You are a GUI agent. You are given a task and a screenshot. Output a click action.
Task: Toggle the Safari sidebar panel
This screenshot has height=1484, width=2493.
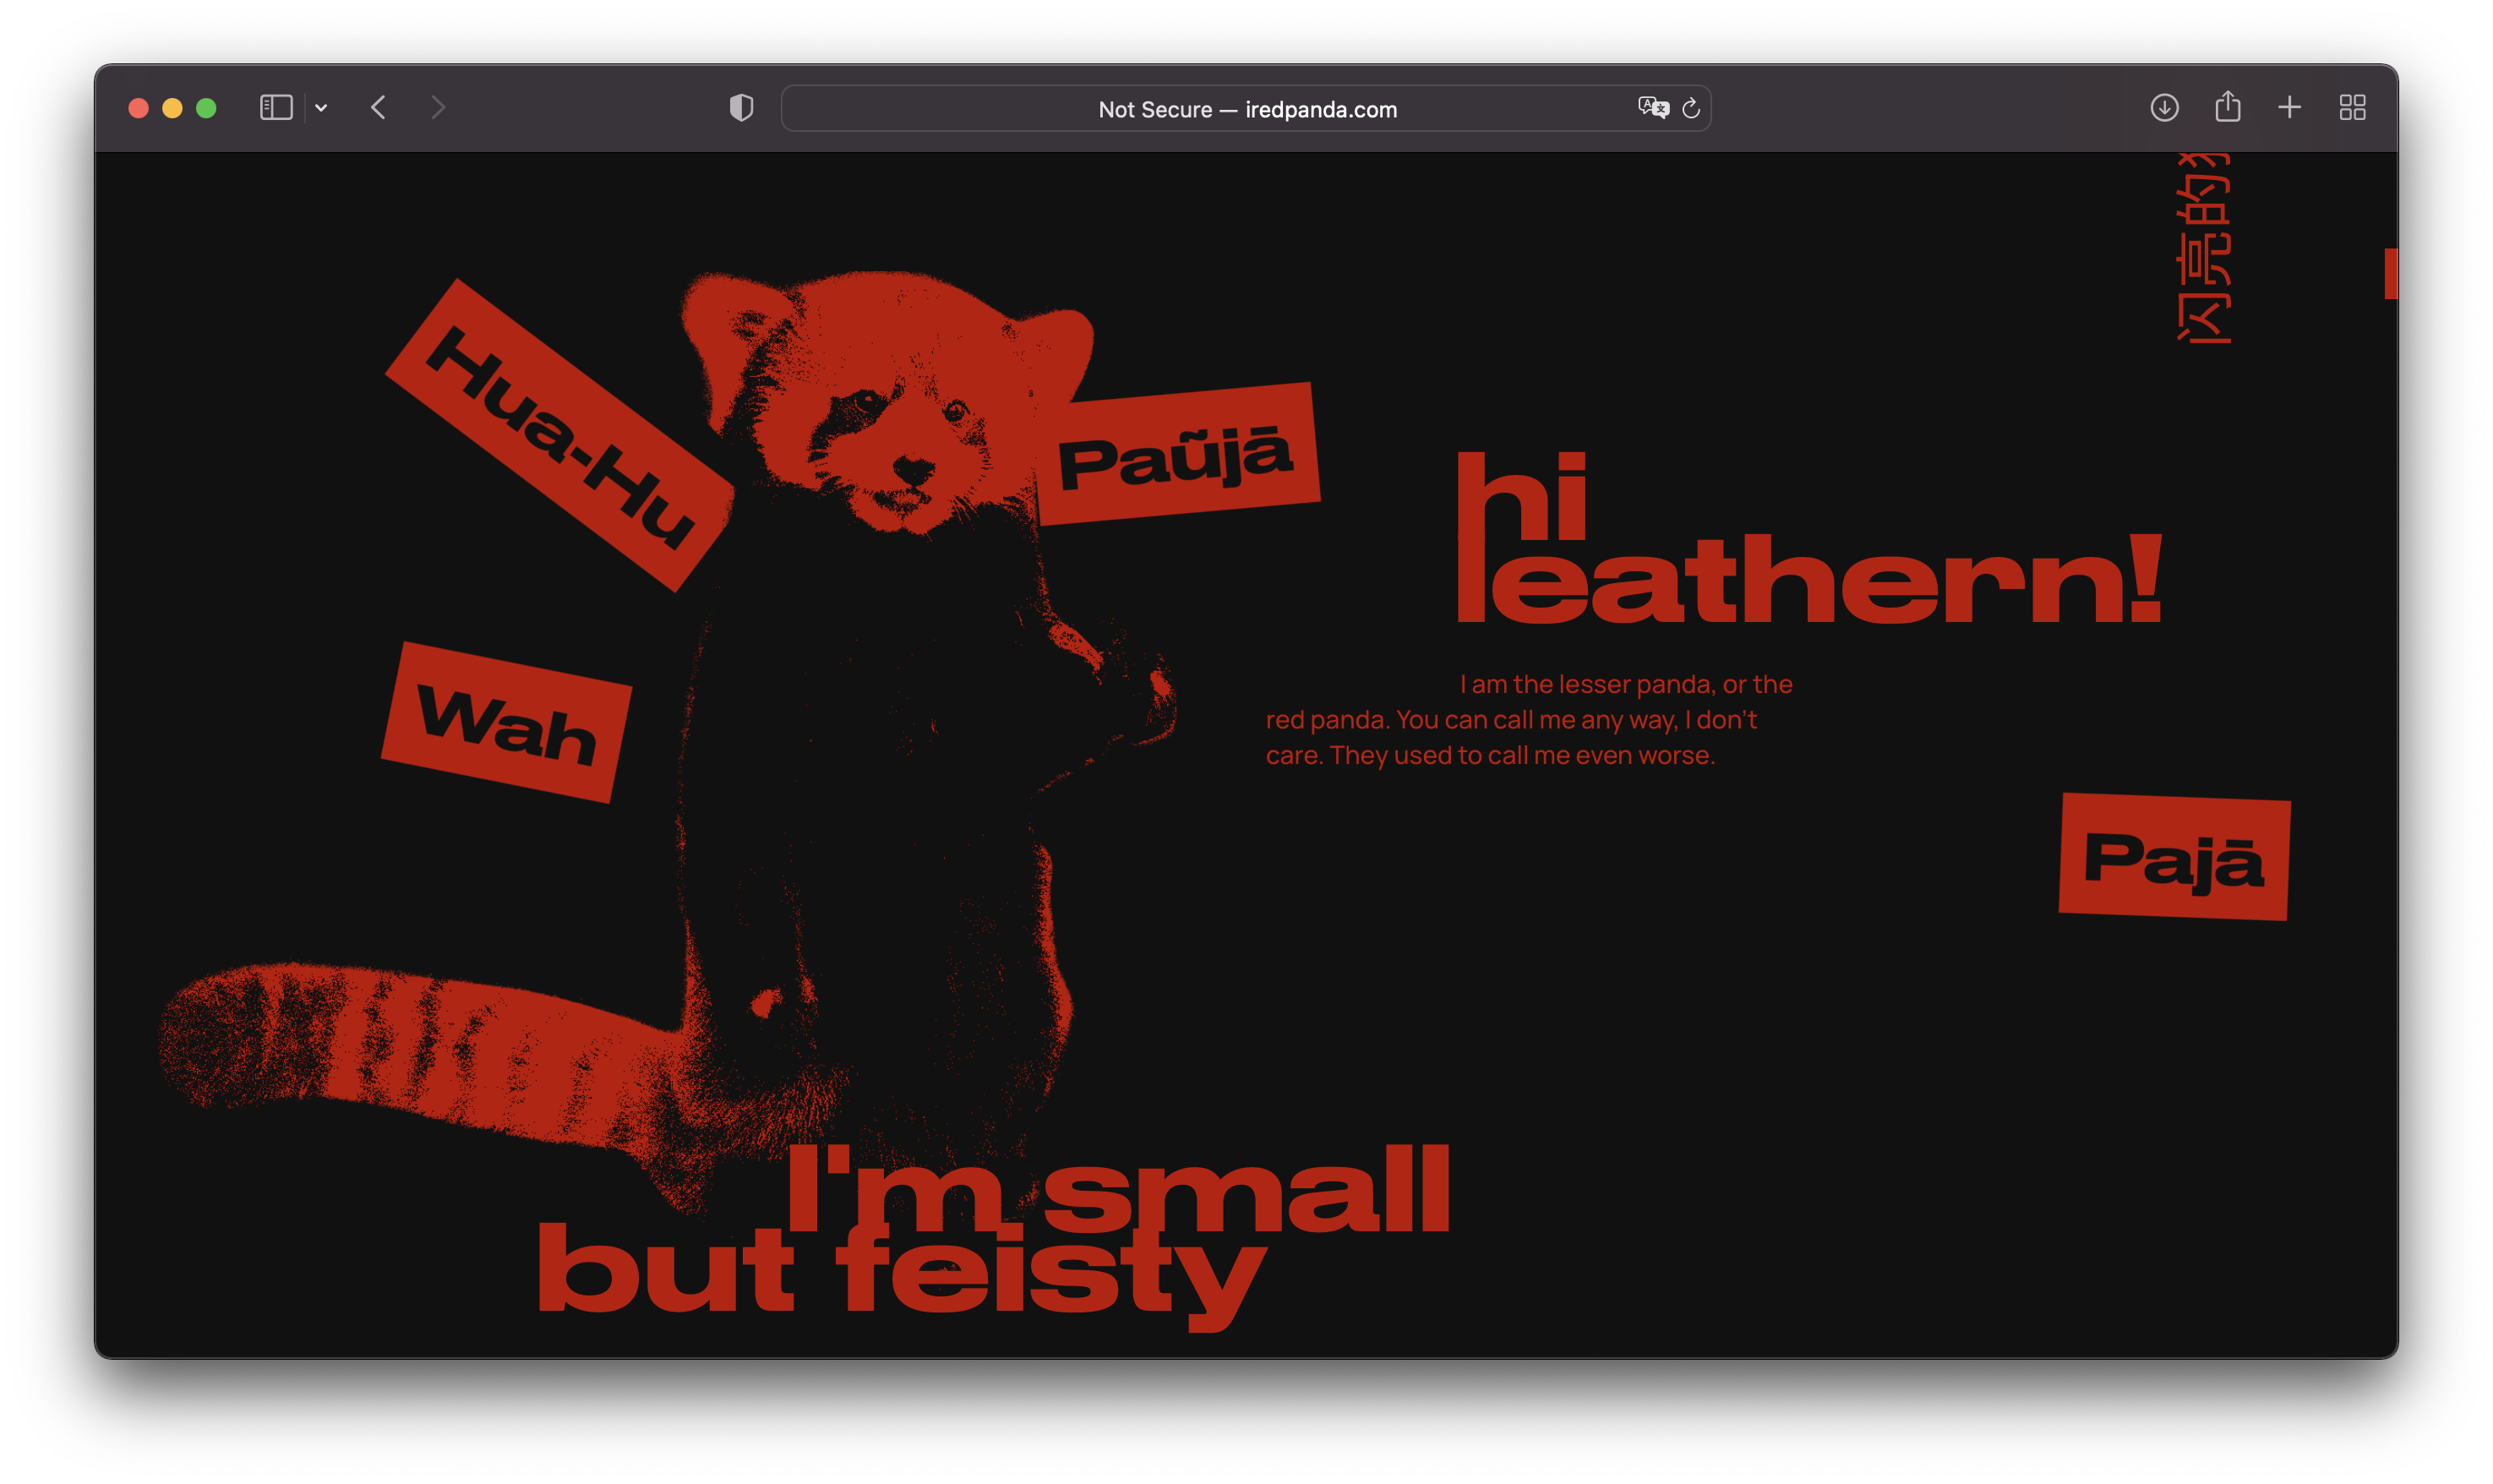pyautogui.click(x=275, y=108)
